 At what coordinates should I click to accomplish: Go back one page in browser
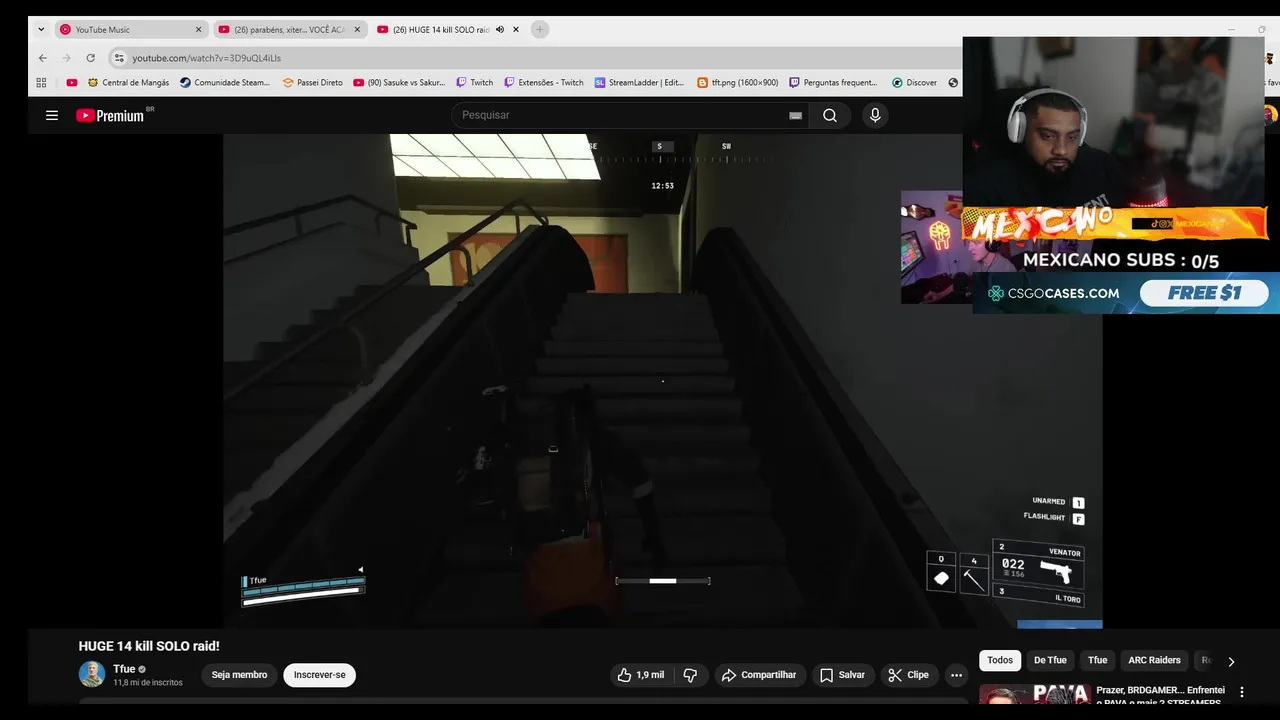coord(42,58)
